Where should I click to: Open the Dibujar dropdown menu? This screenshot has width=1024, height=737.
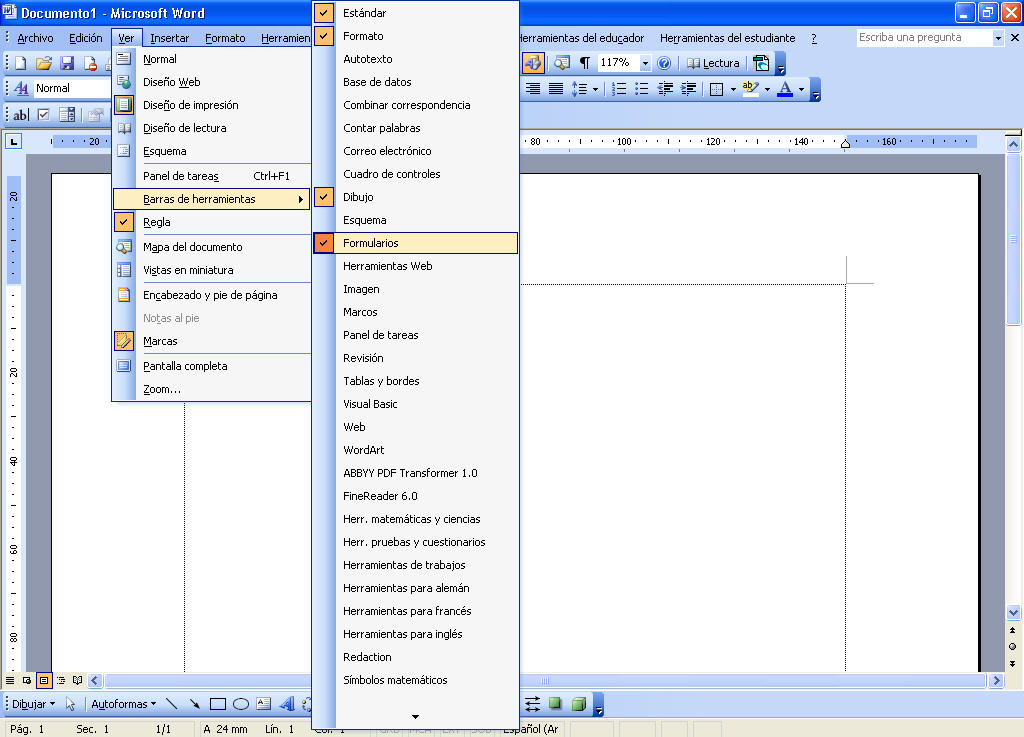pyautogui.click(x=33, y=704)
